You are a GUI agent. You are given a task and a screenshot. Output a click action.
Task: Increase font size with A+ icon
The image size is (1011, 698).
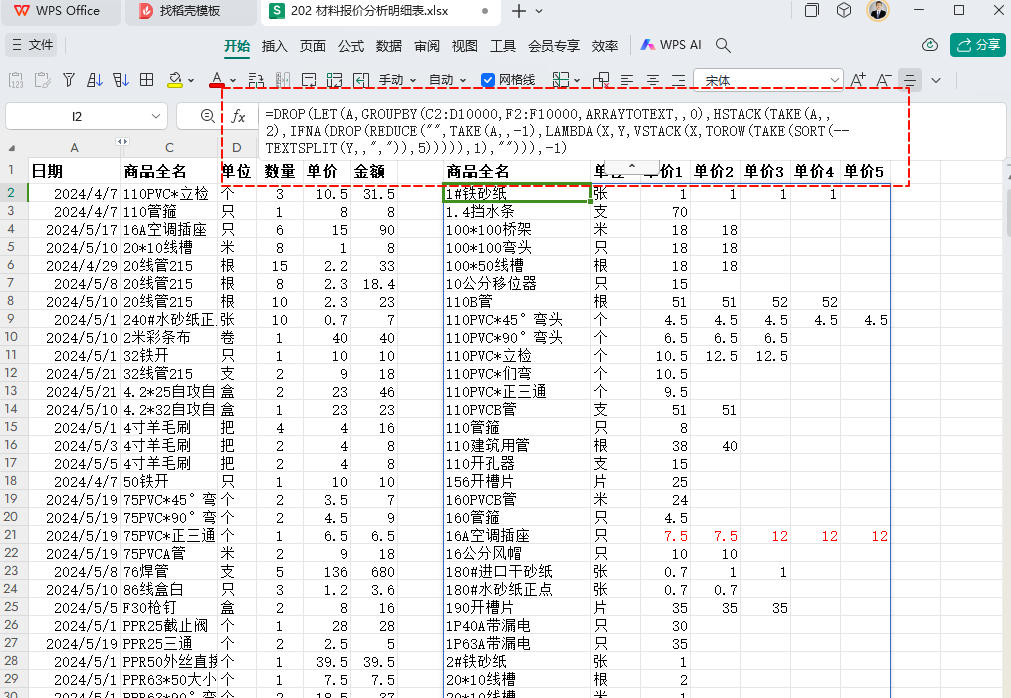coord(858,80)
